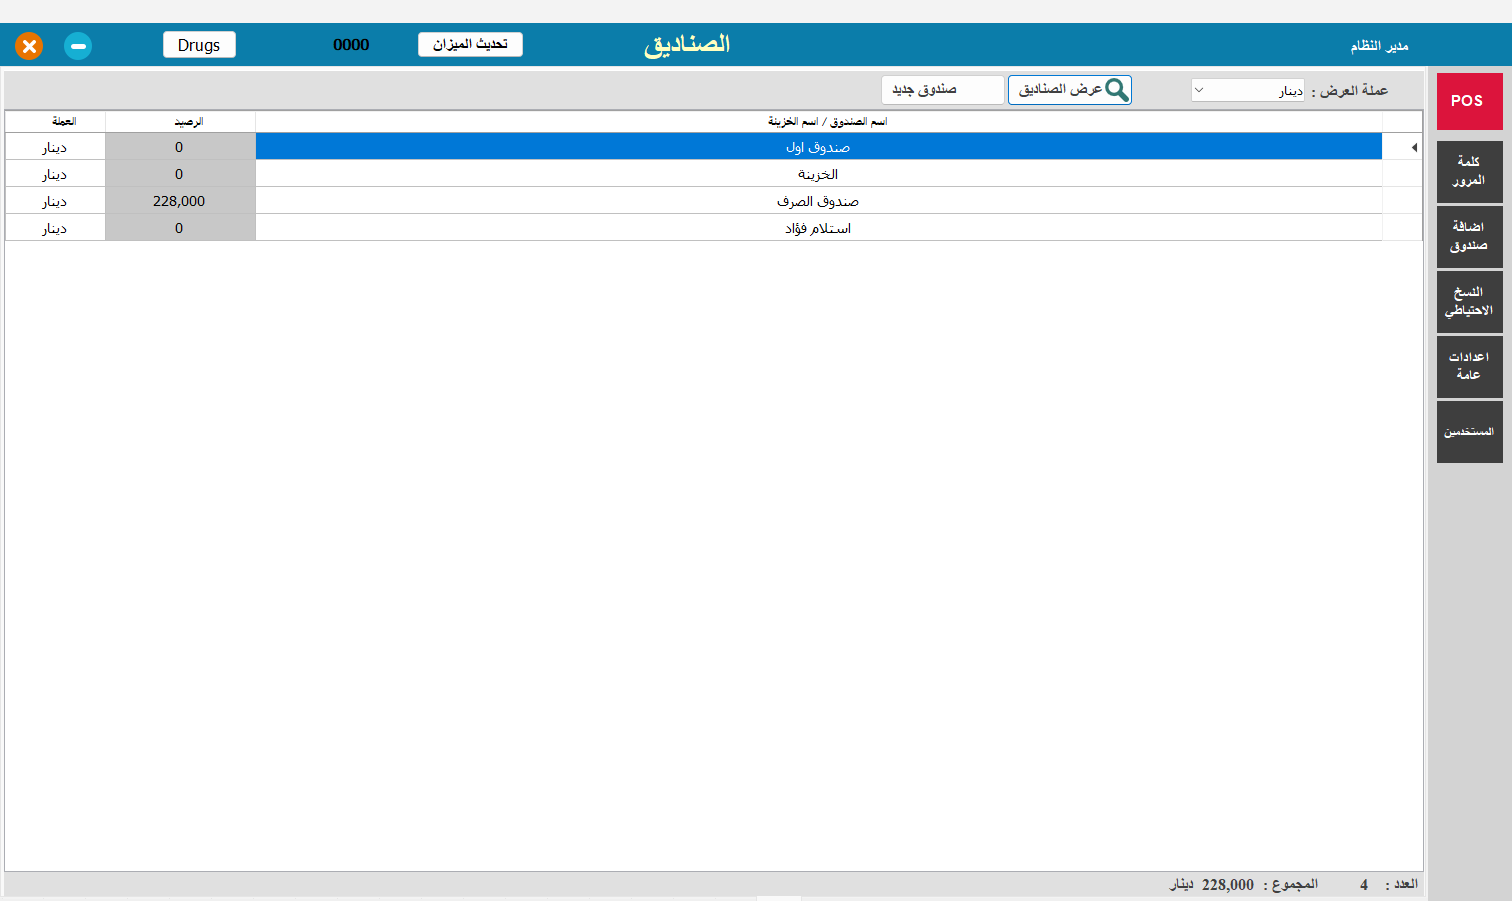Open اعدادات عامة in the sidebar
This screenshot has width=1512, height=901.
tap(1469, 366)
